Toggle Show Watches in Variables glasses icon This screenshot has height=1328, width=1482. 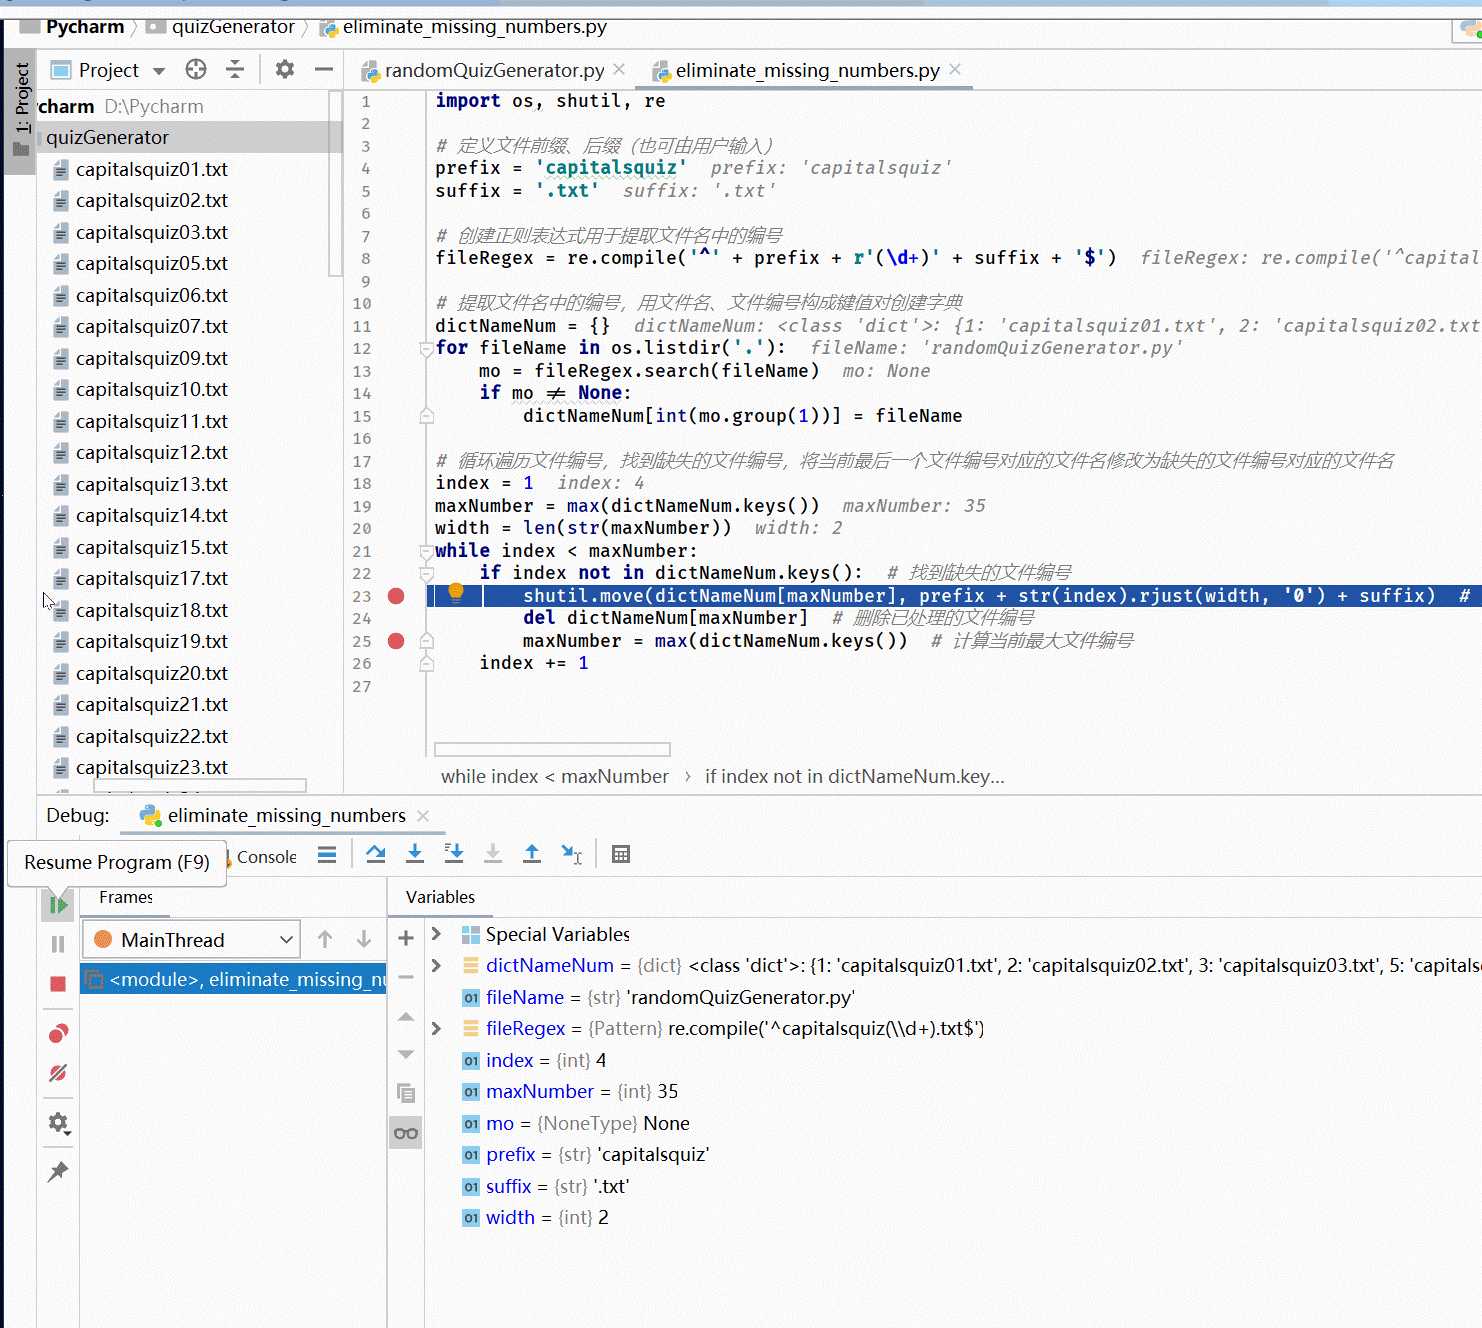[405, 1133]
